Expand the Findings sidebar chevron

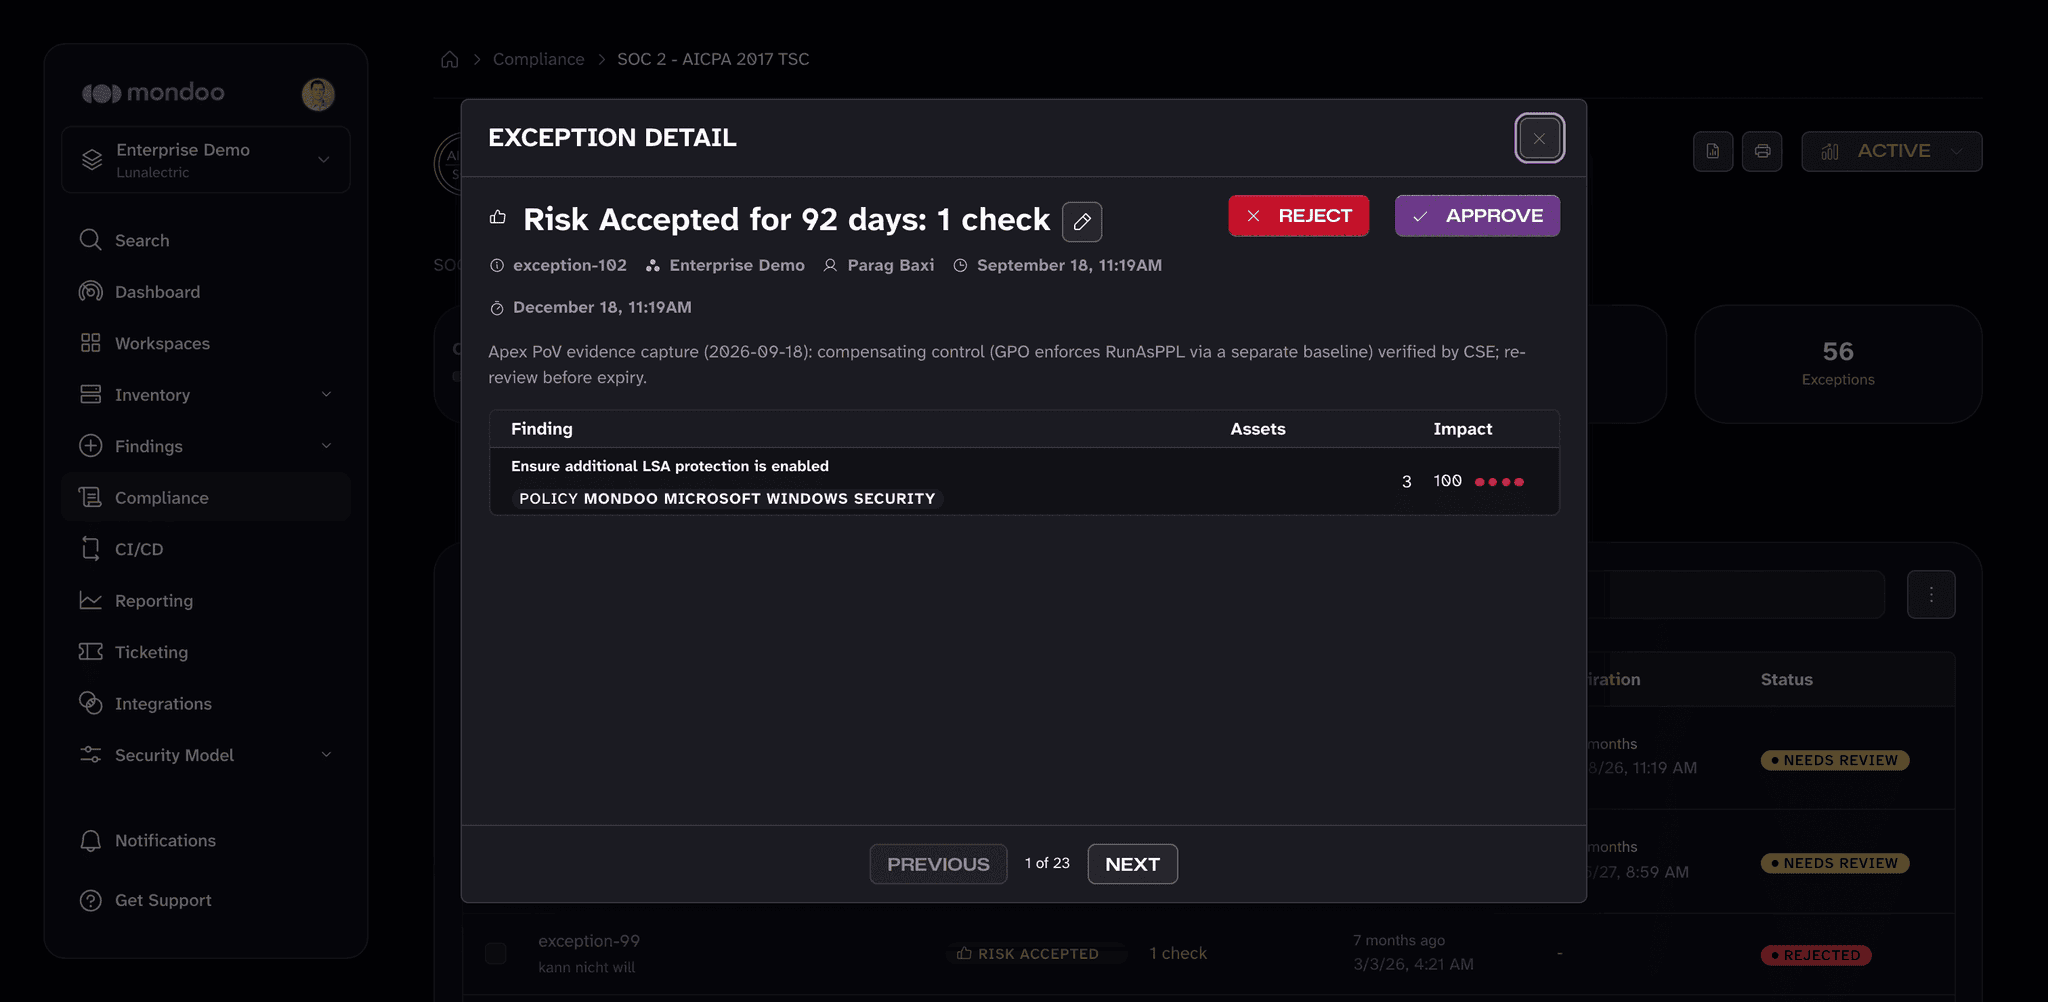[326, 446]
